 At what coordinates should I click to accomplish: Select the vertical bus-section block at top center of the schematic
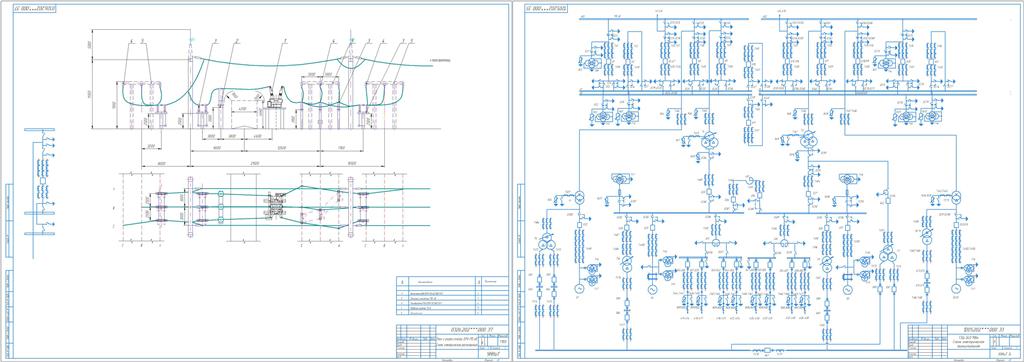click(753, 93)
